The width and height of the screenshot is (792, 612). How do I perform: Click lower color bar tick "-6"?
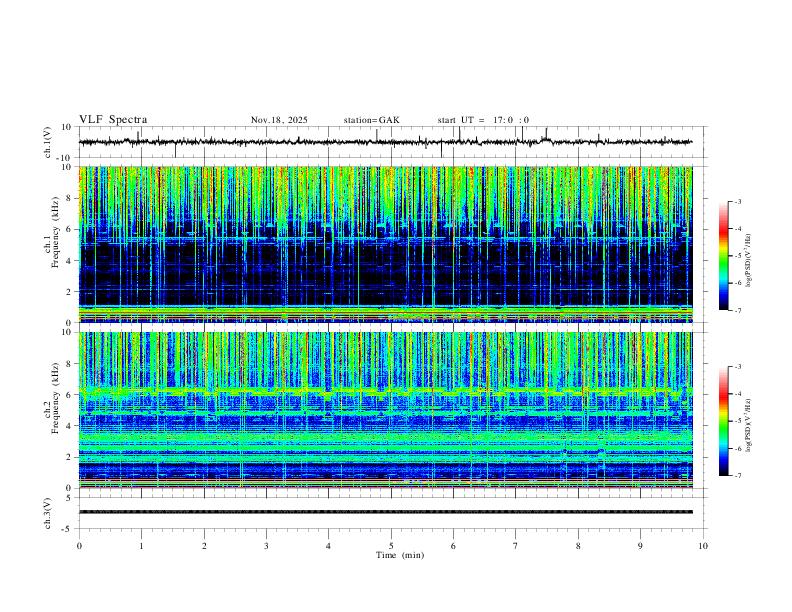737,448
